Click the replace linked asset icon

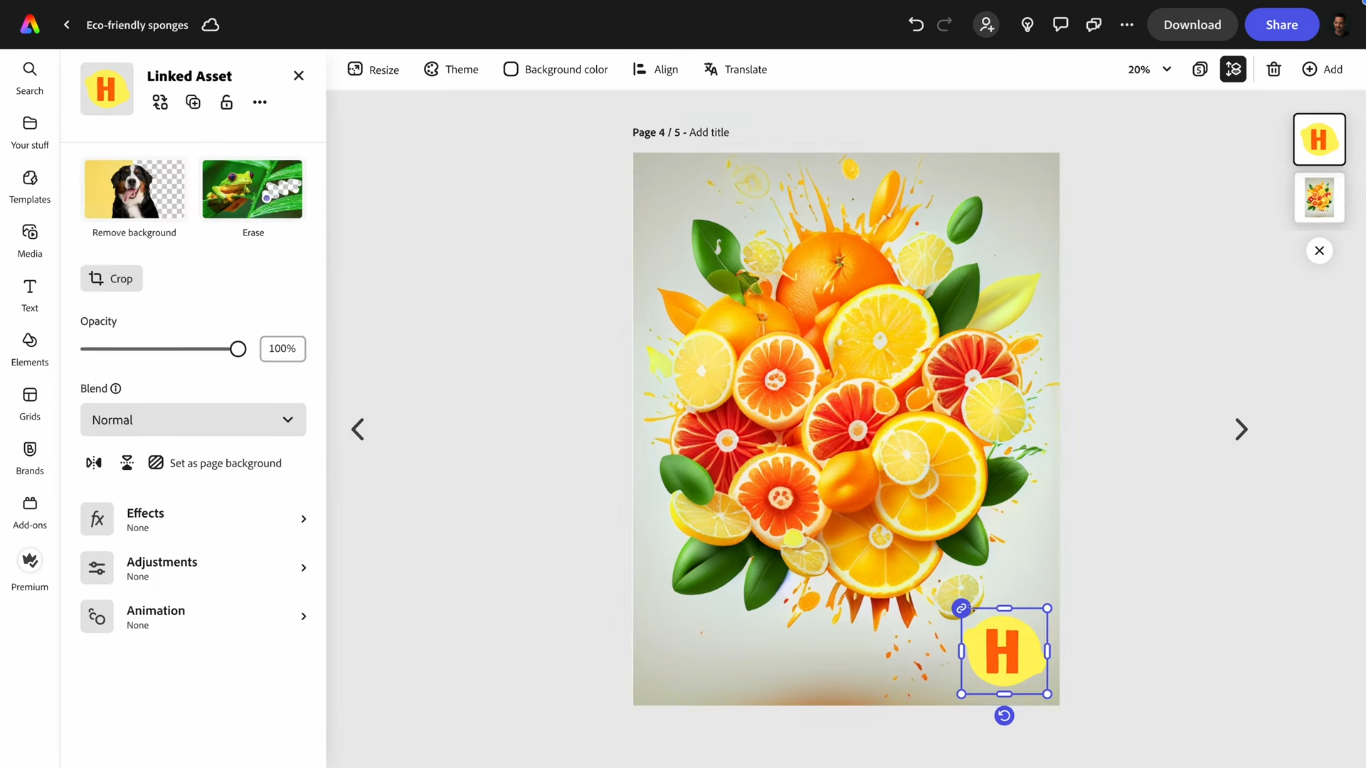pyautogui.click(x=160, y=102)
